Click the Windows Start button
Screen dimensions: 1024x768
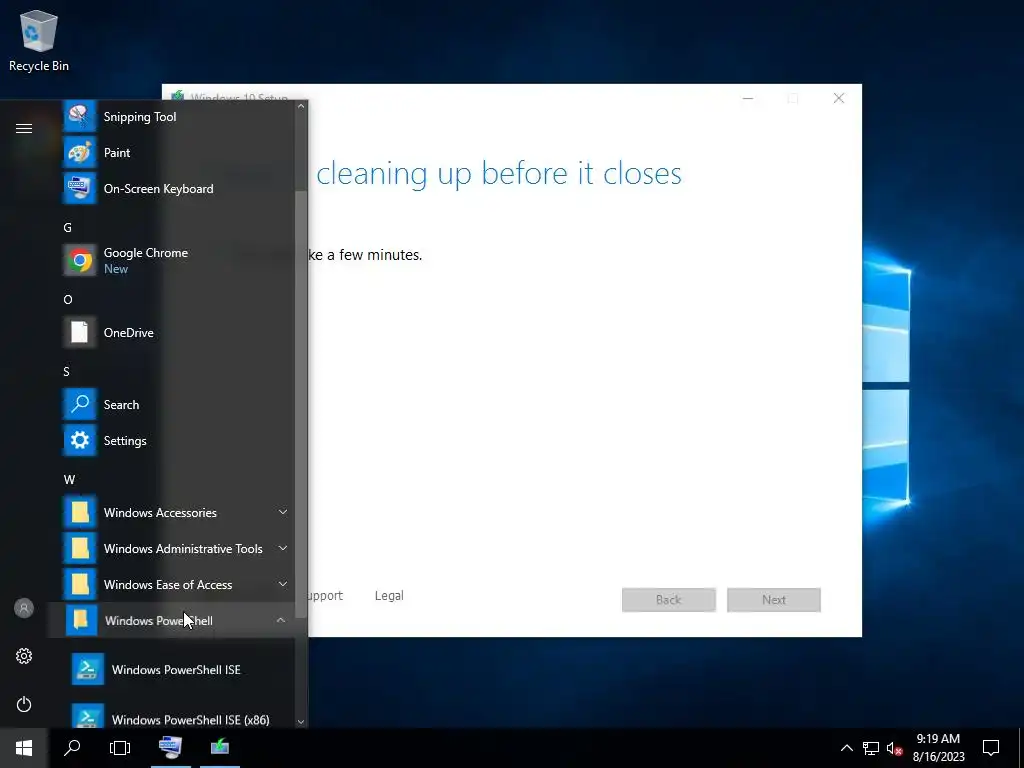point(24,748)
